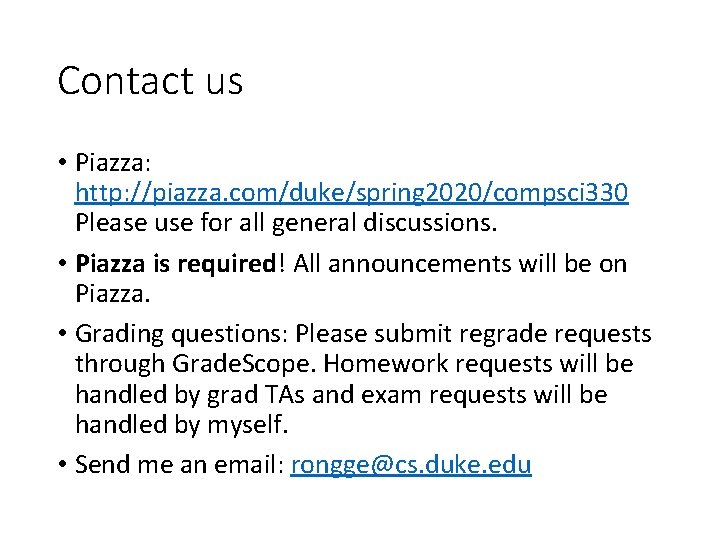This screenshot has height=540, width=720.
Task: Click 'Please use for all general discussions' line
Action: [x=286, y=221]
